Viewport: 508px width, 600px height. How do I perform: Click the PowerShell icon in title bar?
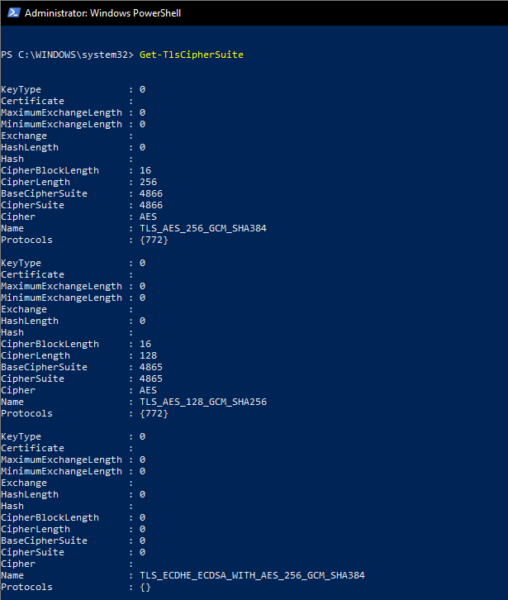[14, 13]
